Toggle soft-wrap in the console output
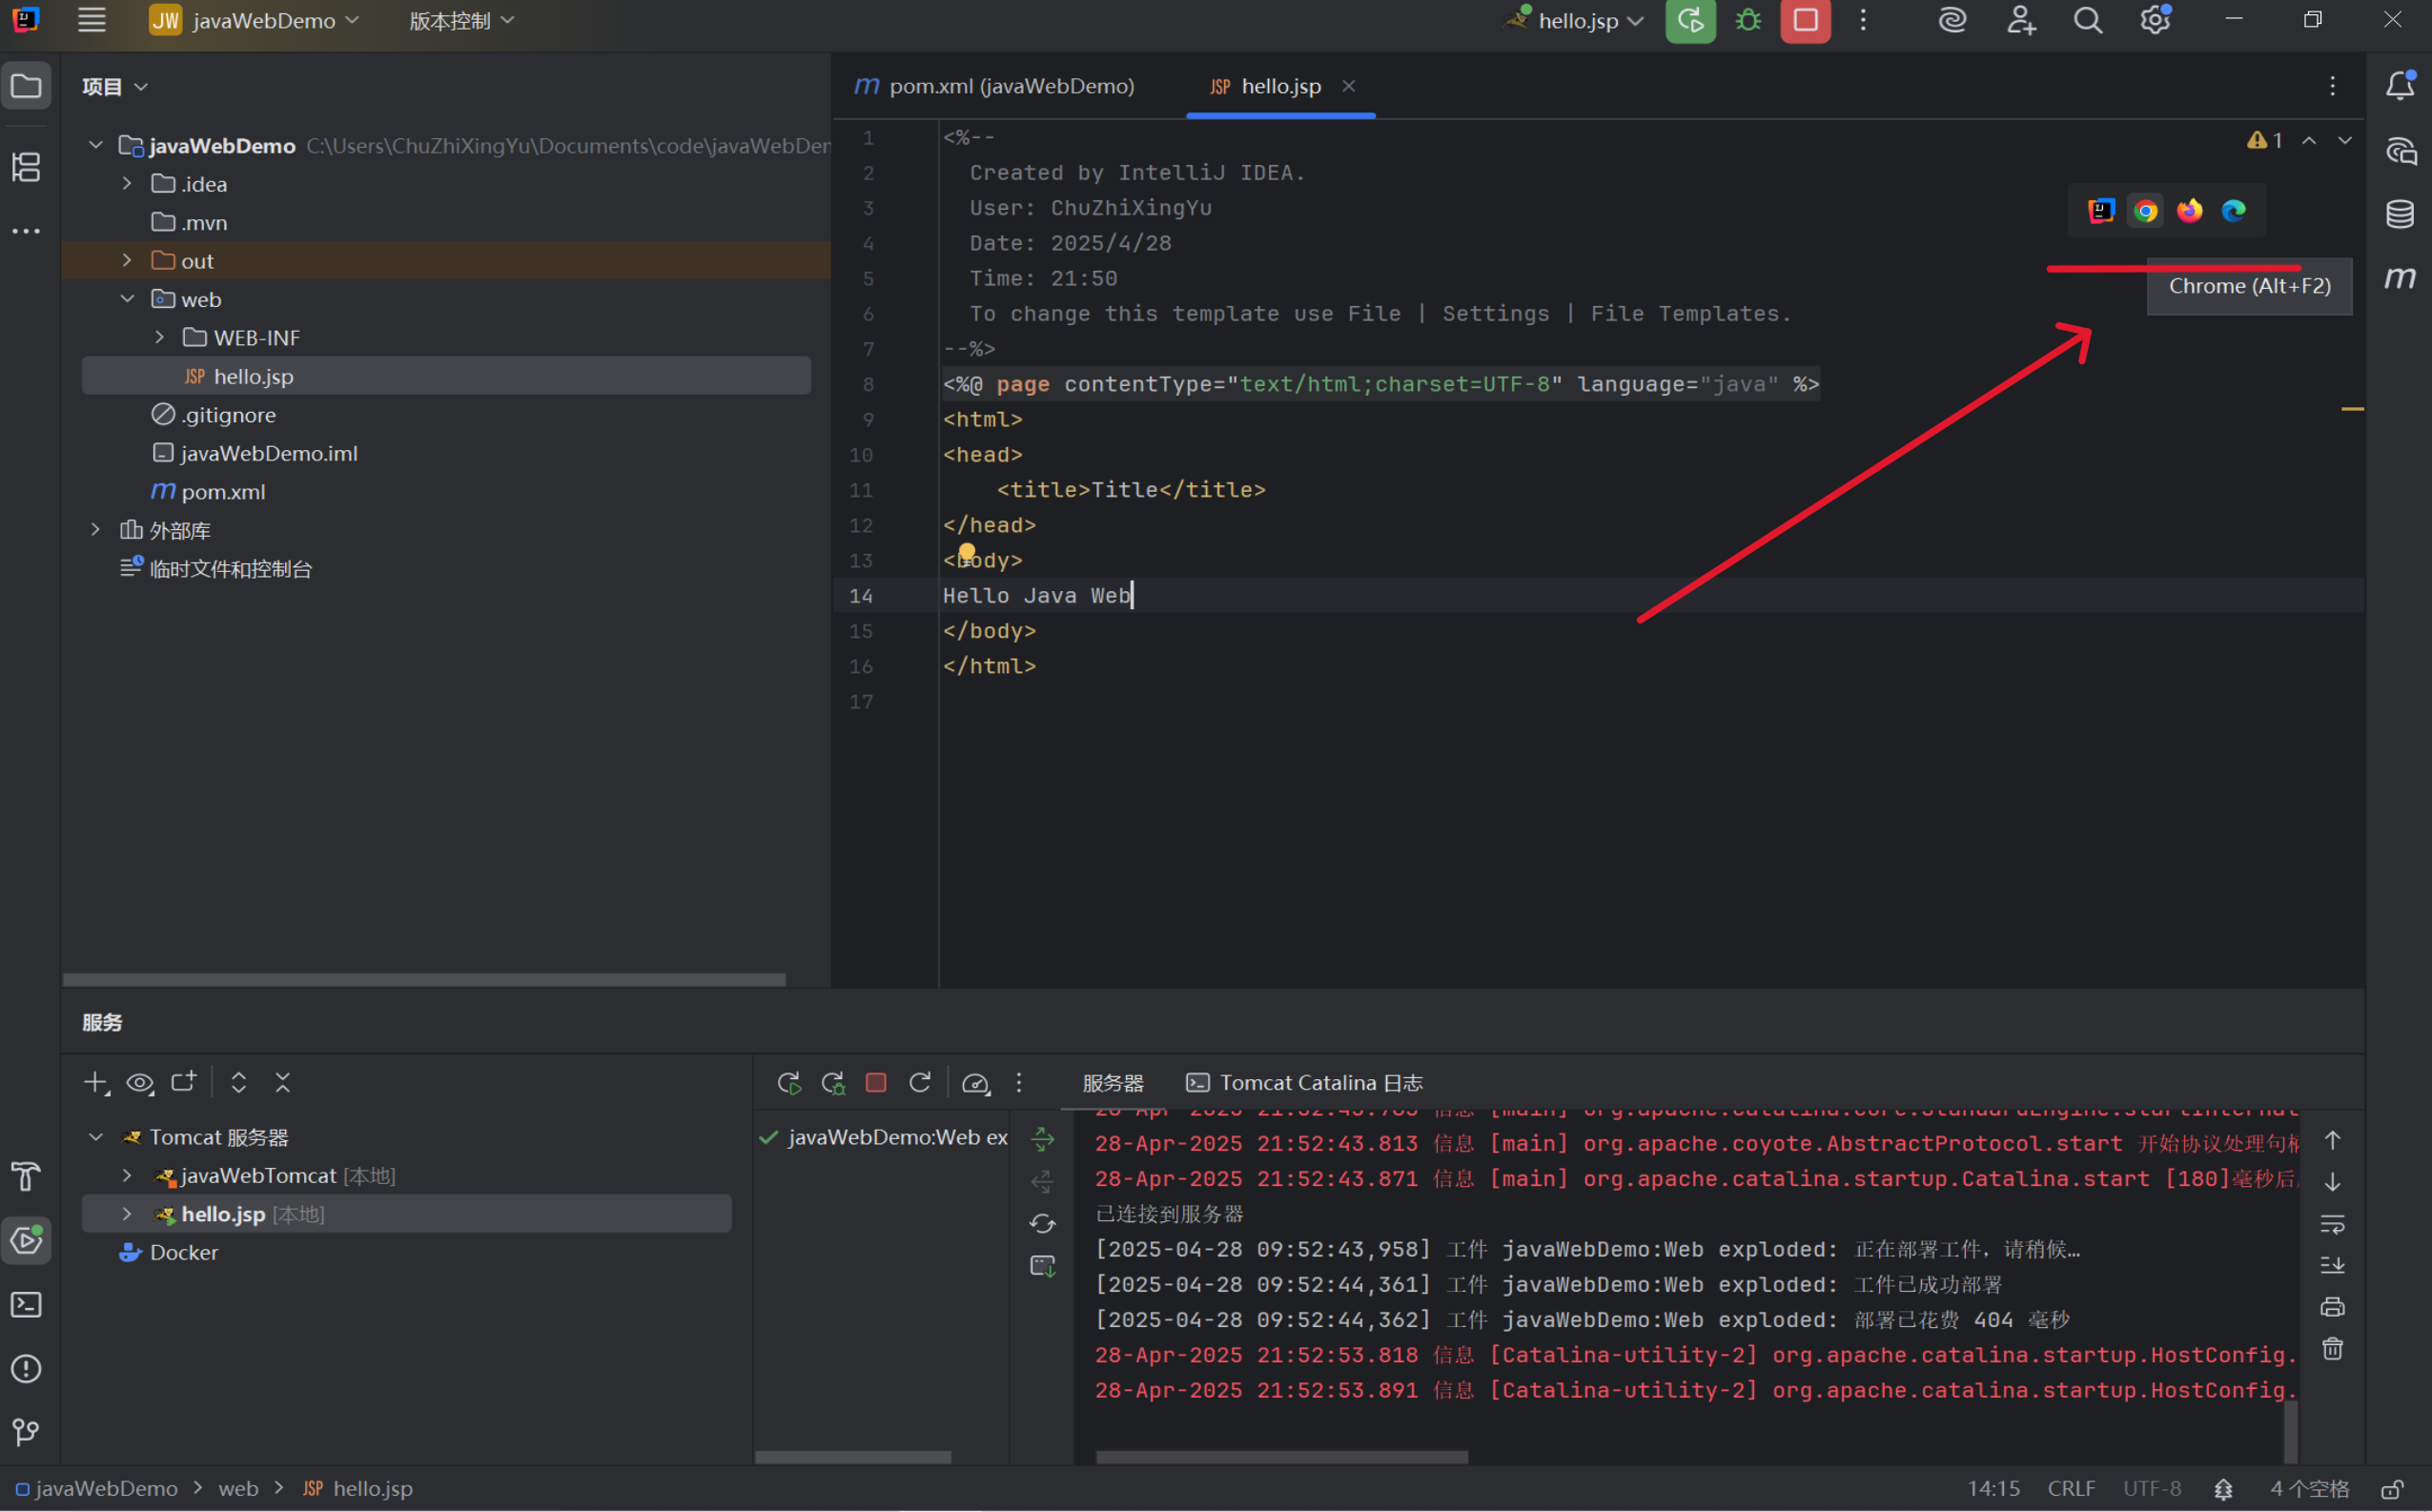 pyautogui.click(x=2332, y=1223)
